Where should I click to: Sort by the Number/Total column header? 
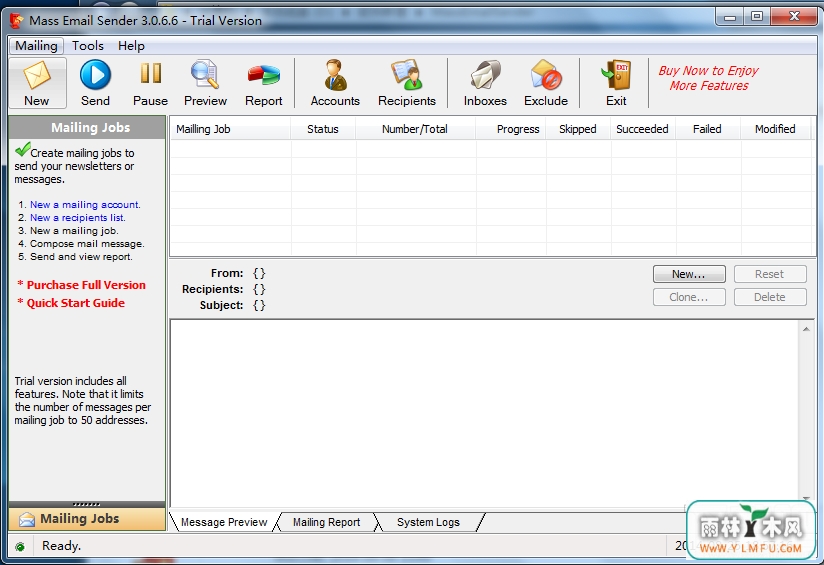click(415, 129)
